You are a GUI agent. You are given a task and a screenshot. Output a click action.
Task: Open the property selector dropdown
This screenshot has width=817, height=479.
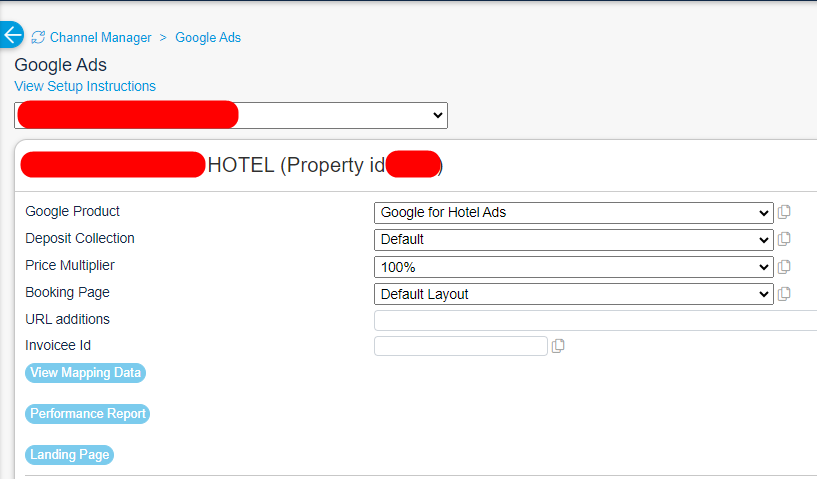231,115
